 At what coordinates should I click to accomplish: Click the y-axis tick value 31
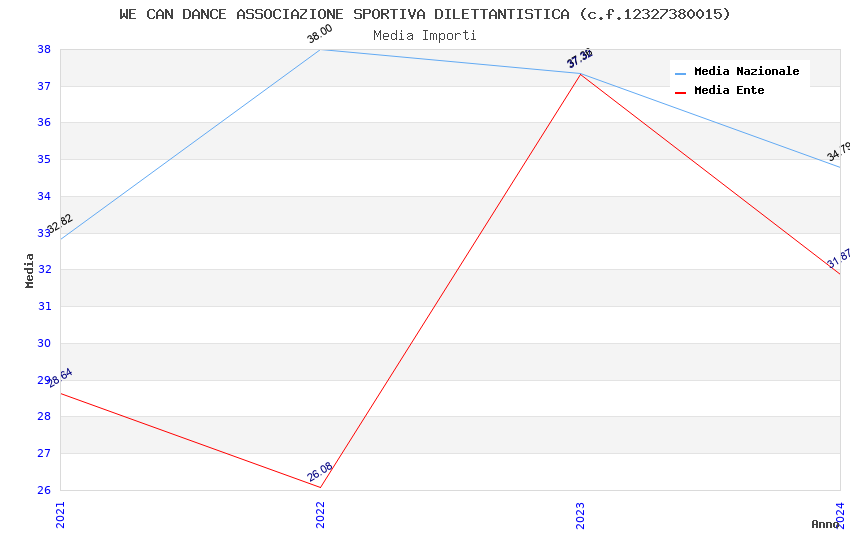pyautogui.click(x=44, y=306)
